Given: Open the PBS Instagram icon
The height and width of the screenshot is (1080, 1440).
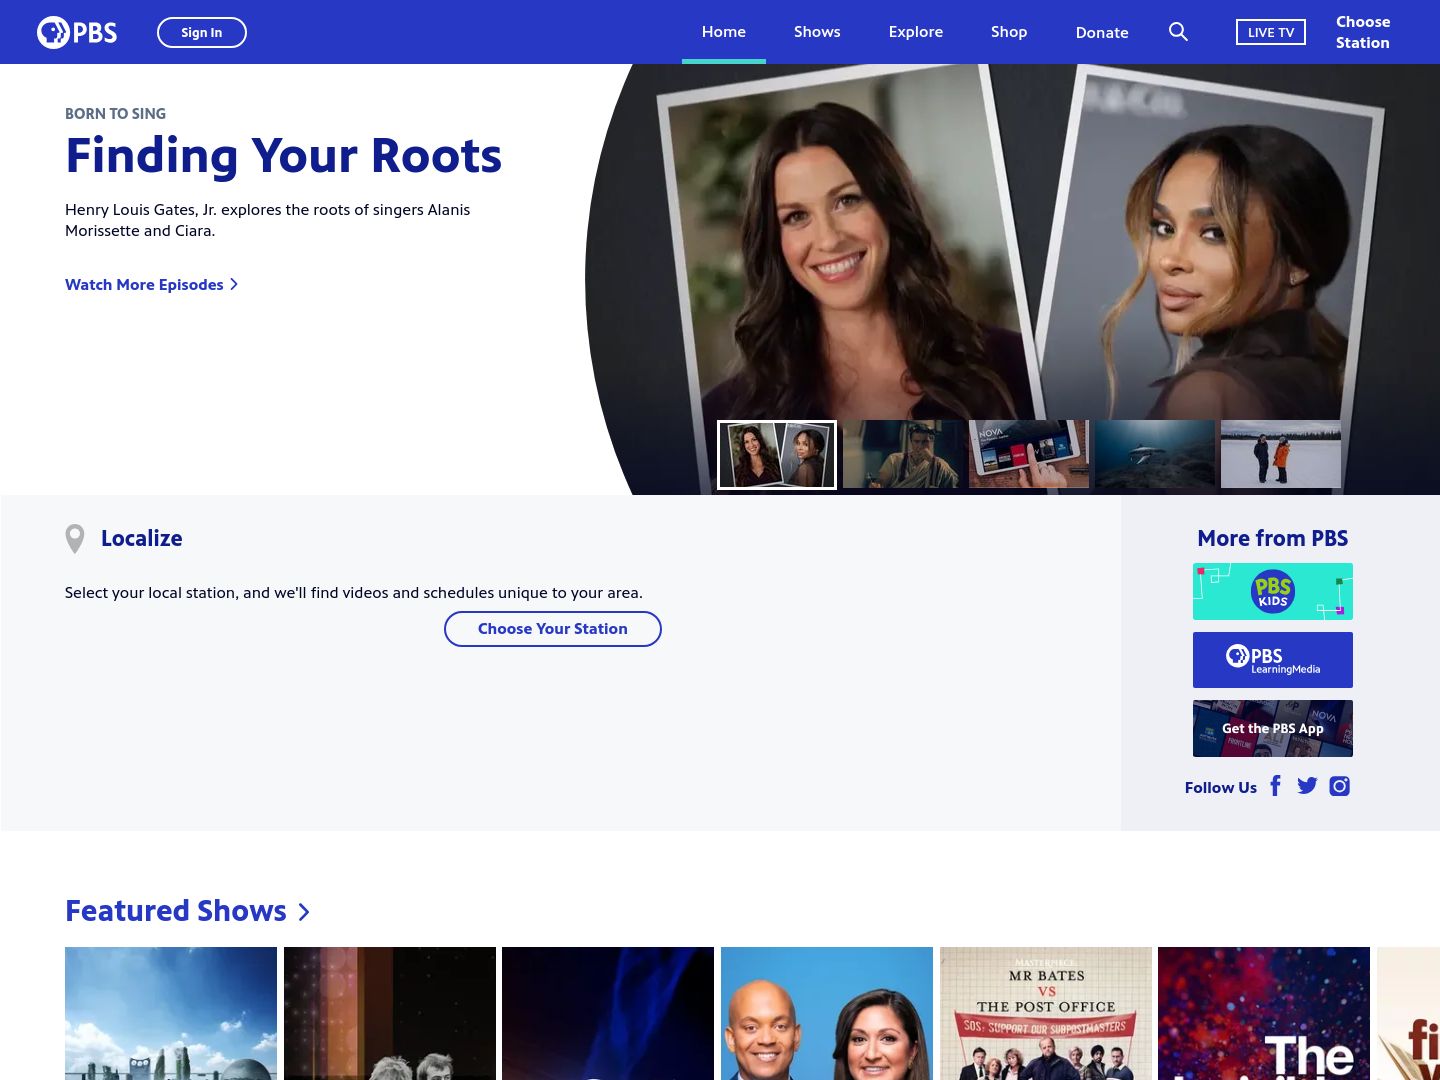Looking at the screenshot, I should click(x=1339, y=786).
